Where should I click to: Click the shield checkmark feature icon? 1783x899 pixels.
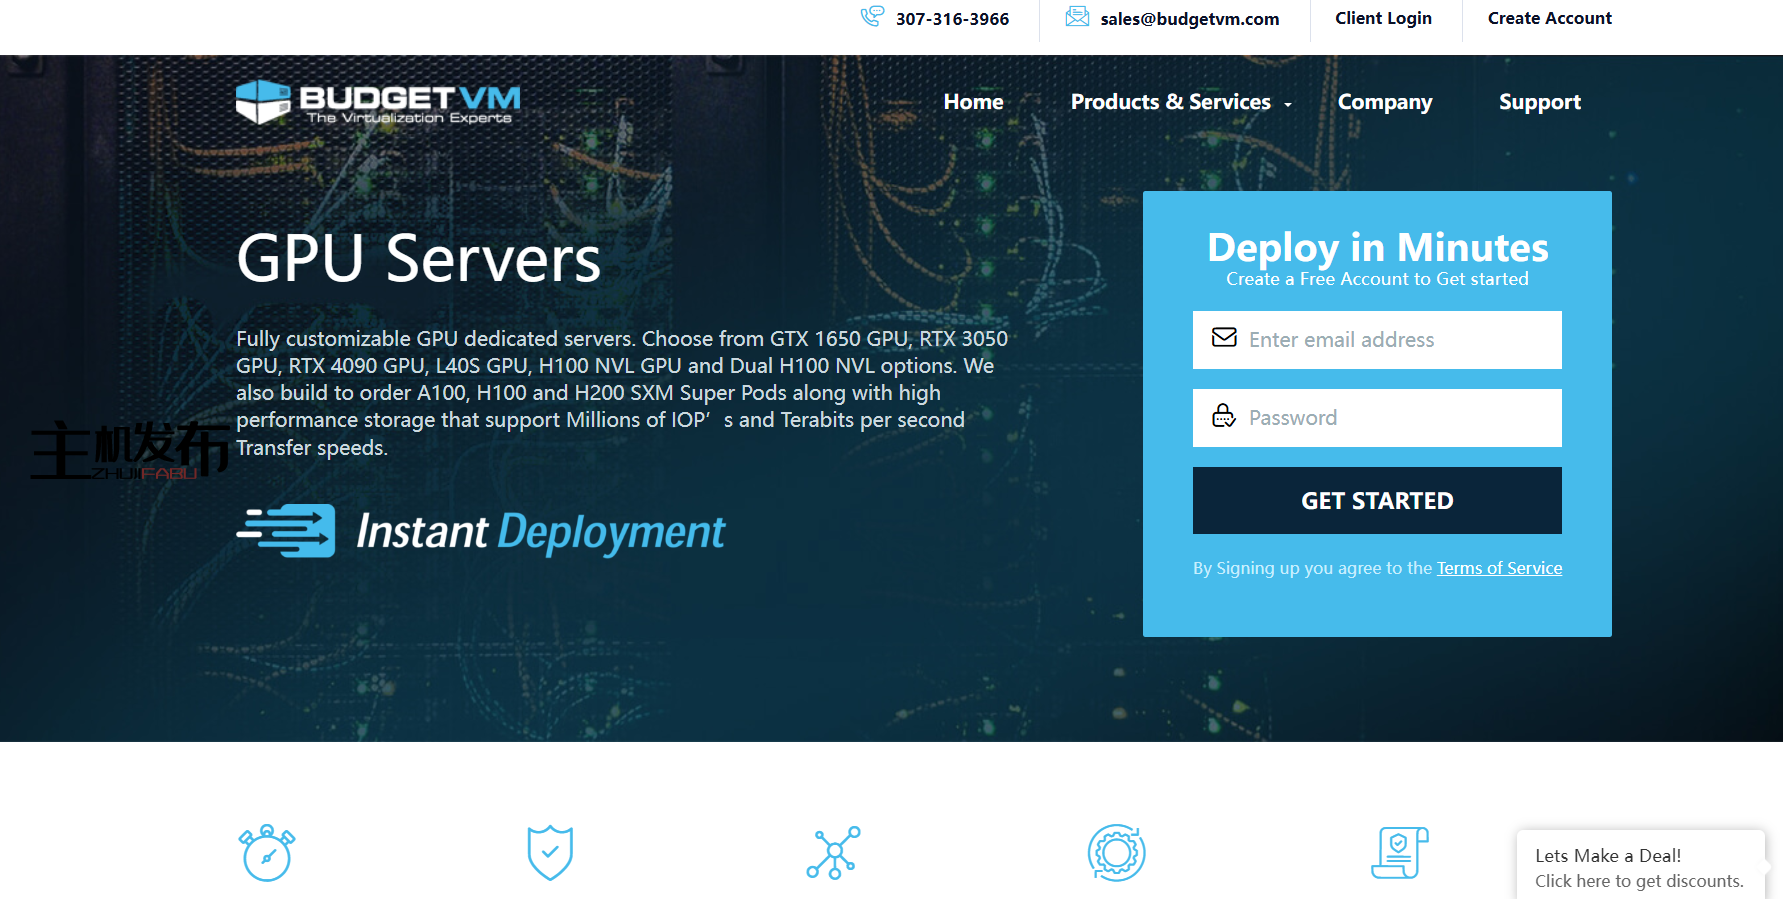pos(550,853)
